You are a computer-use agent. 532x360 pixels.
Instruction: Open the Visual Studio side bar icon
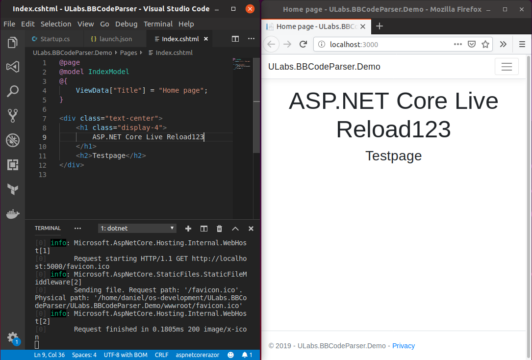pos(13,67)
